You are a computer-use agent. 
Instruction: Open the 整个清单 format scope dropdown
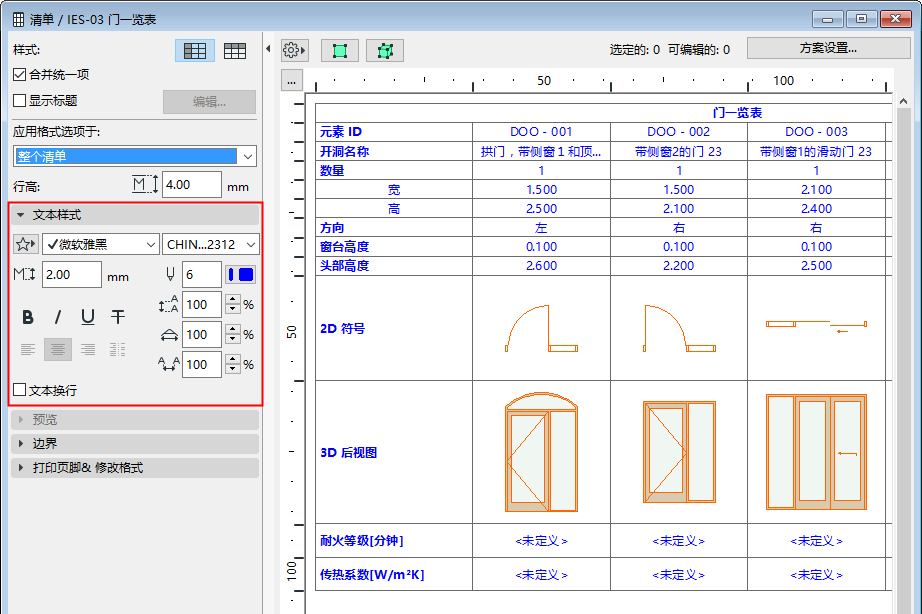[x=135, y=156]
